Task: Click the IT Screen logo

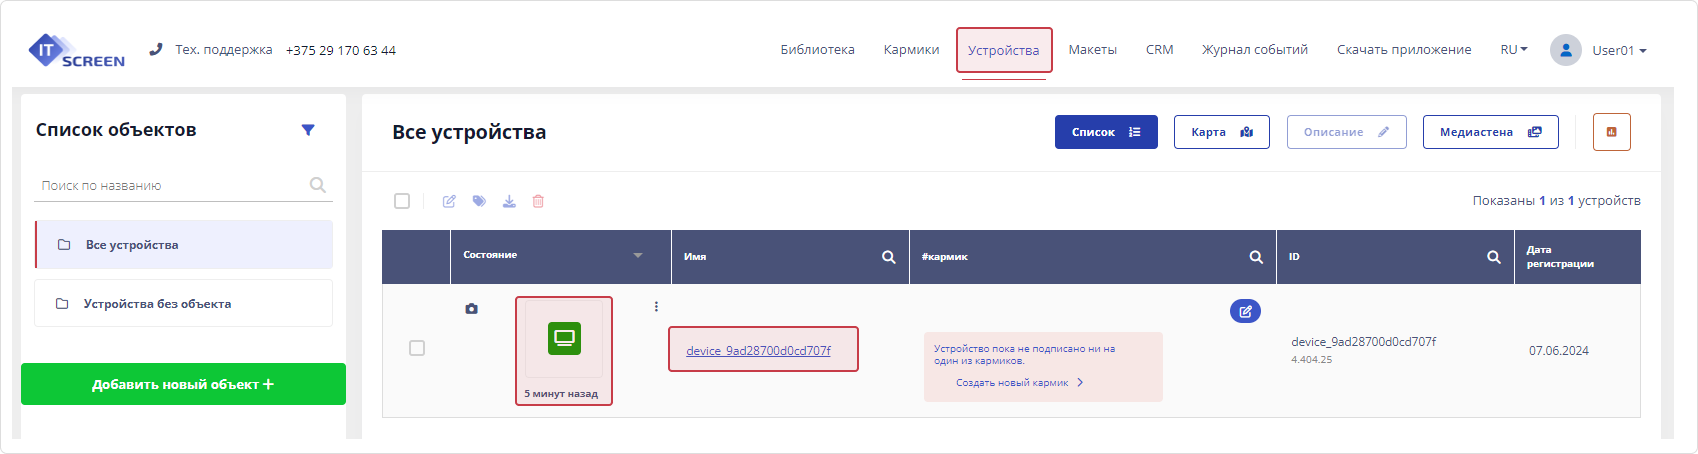Action: click(77, 51)
